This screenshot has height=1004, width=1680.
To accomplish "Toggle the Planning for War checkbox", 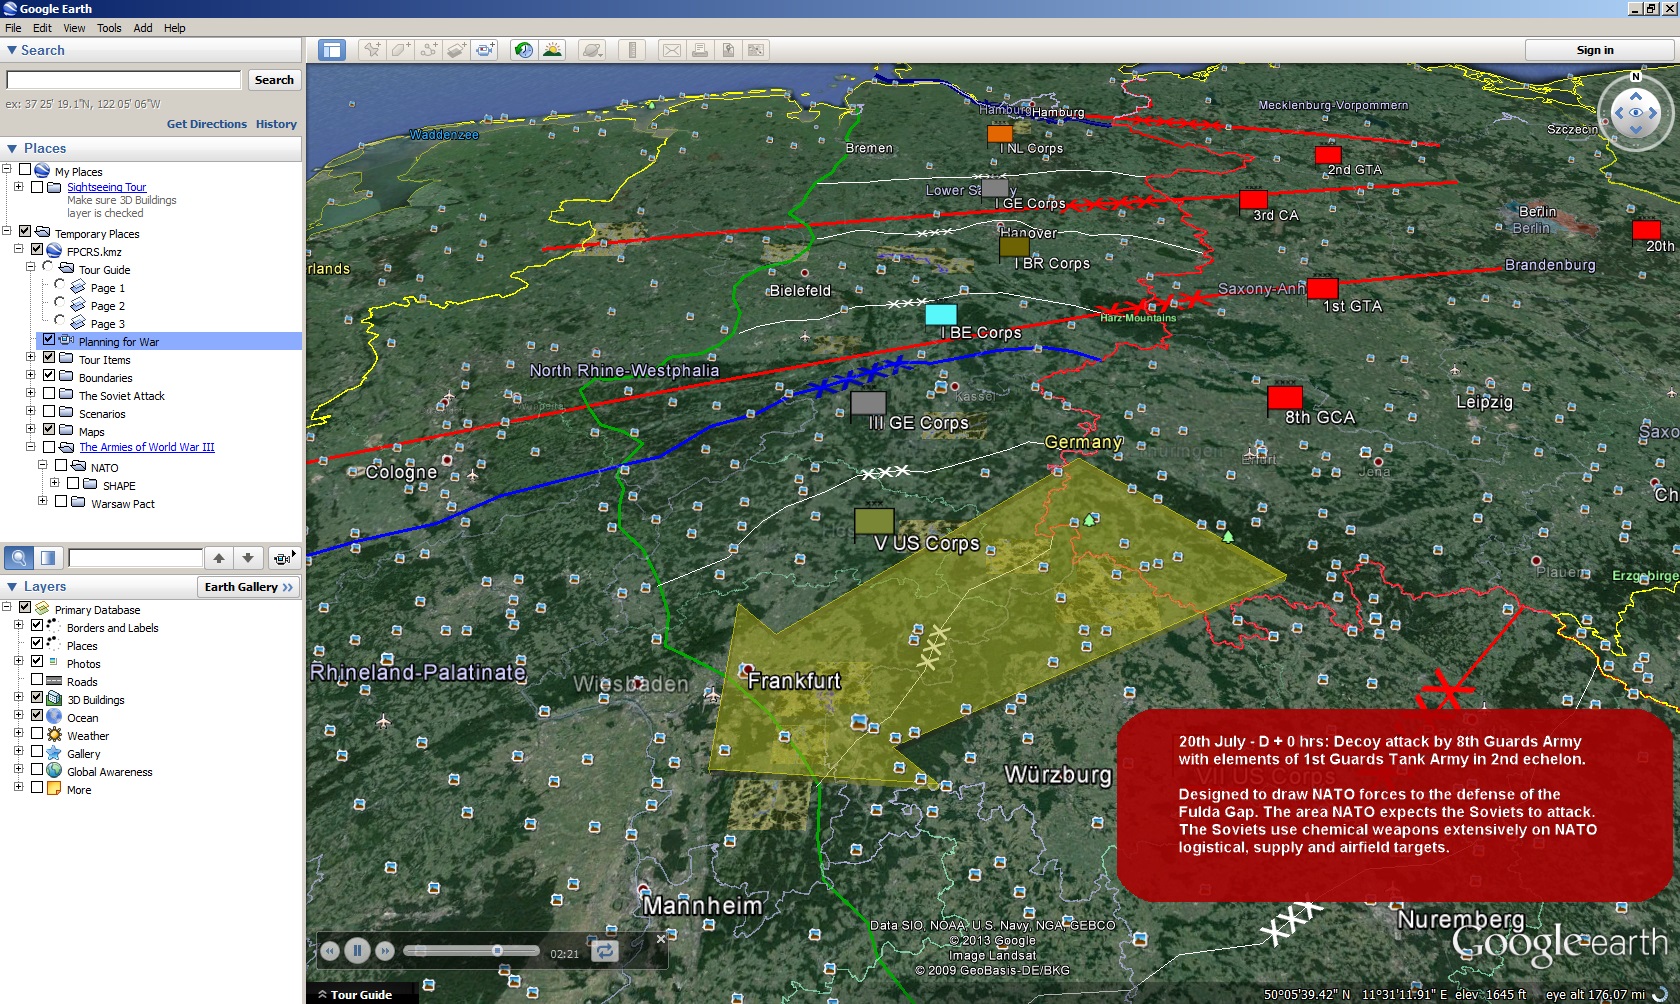I will pyautogui.click(x=49, y=341).
